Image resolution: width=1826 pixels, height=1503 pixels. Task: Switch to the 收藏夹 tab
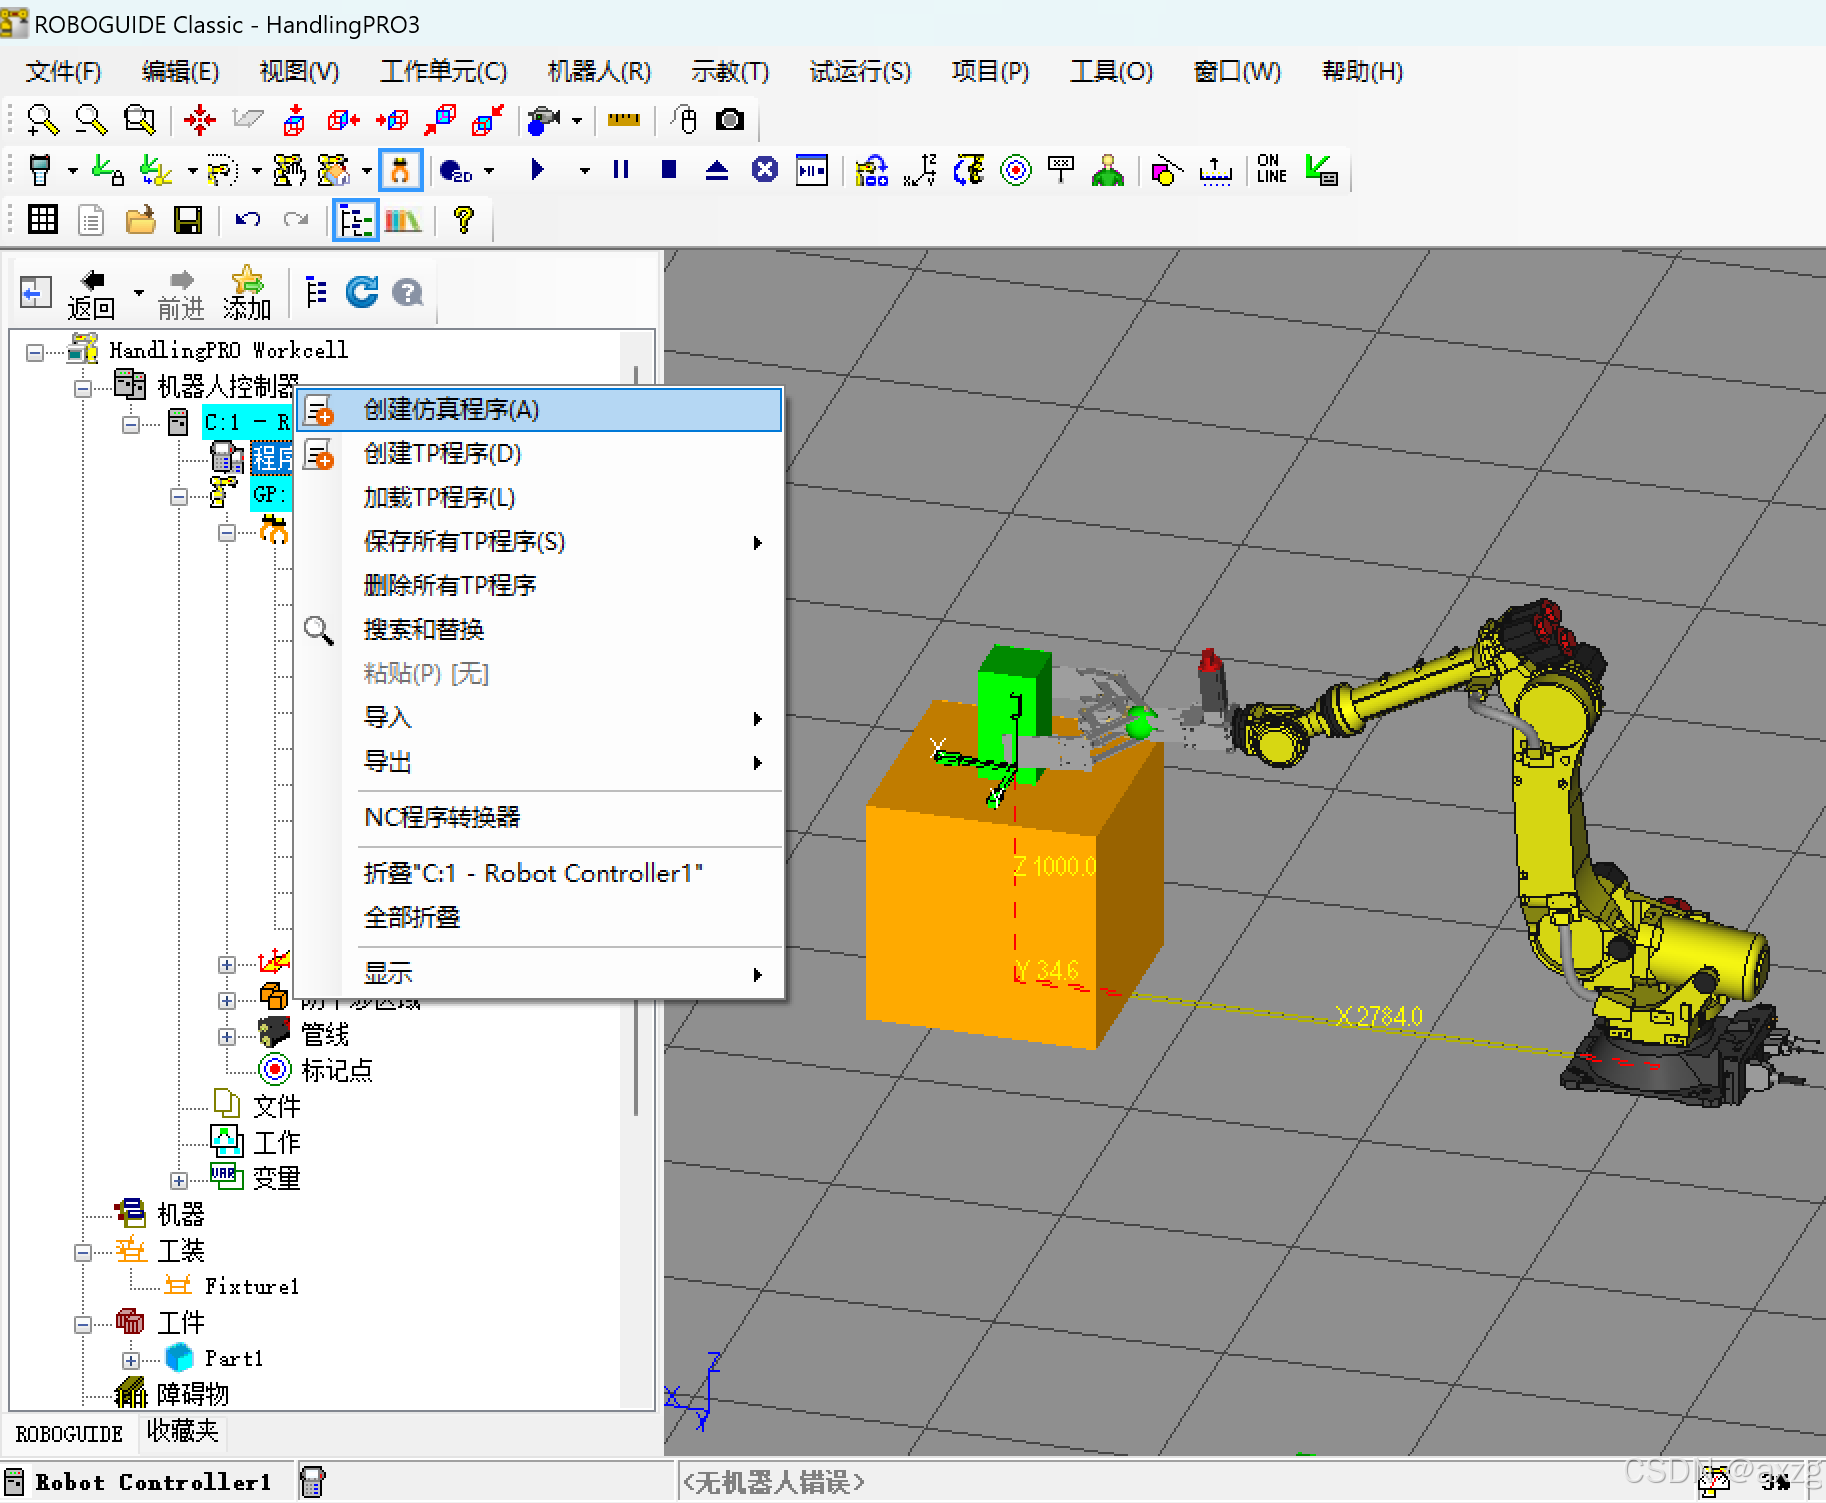coord(182,1432)
